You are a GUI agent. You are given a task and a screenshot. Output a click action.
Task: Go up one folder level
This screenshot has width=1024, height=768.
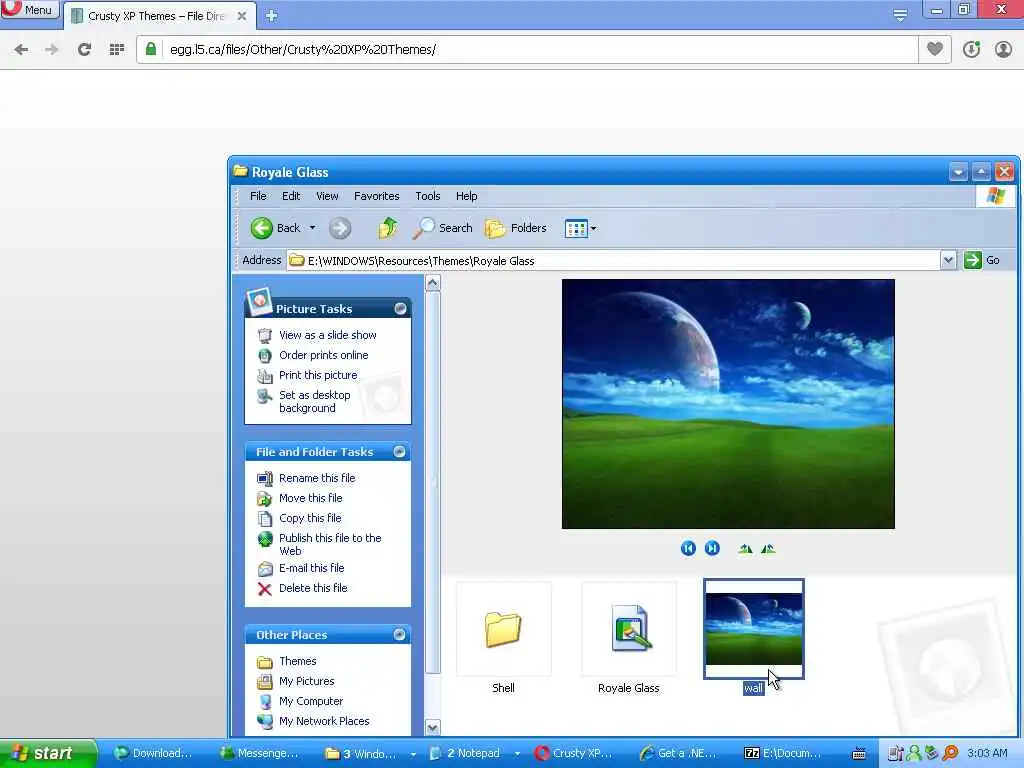pos(387,228)
